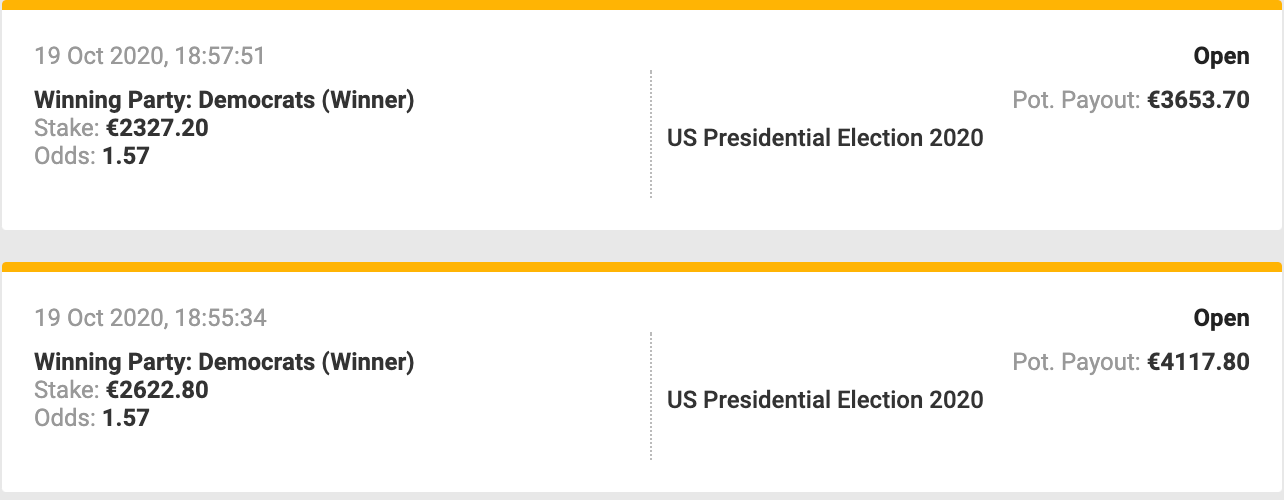
Task: Click the €2327.20 stake amount
Action: (157, 128)
